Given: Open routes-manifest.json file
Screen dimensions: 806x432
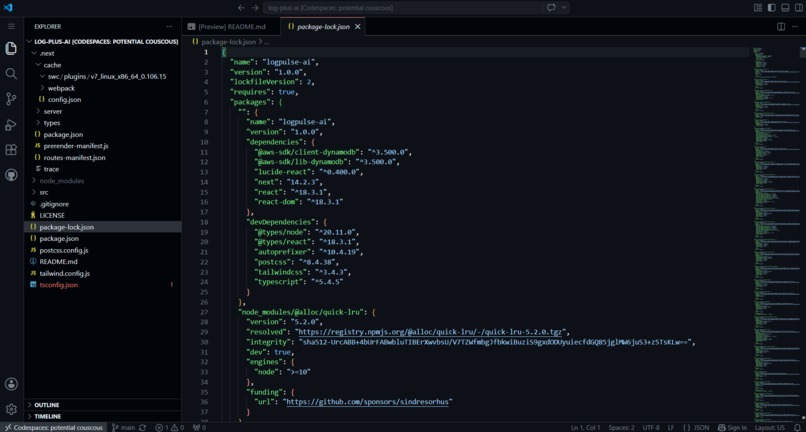Looking at the screenshot, I should (x=102, y=157).
